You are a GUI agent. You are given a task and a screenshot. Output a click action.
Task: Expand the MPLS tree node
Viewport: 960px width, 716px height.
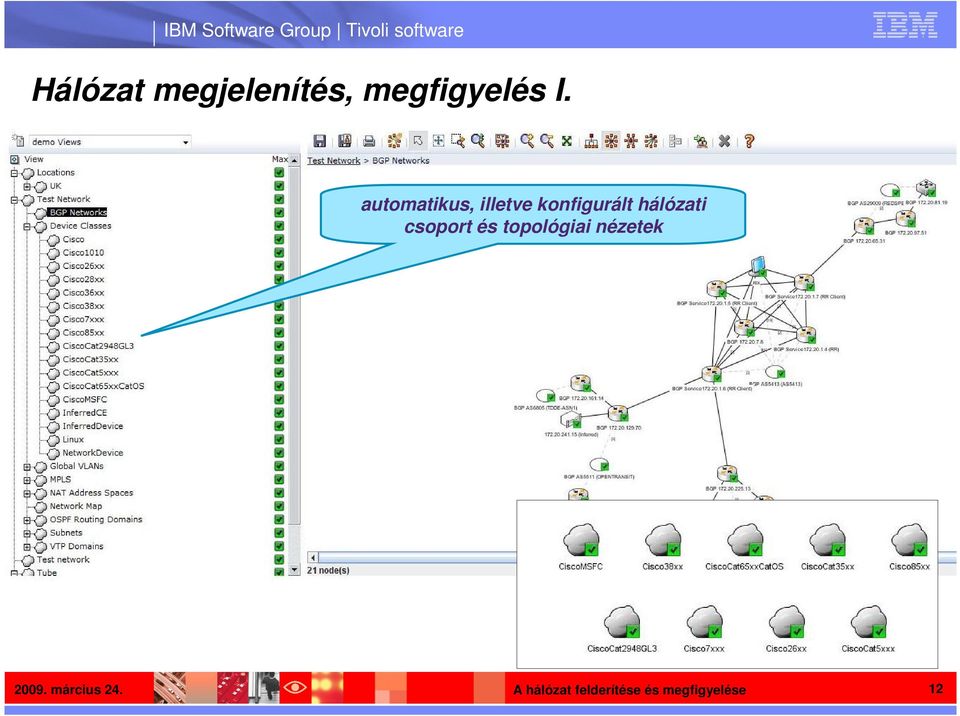click(x=27, y=480)
